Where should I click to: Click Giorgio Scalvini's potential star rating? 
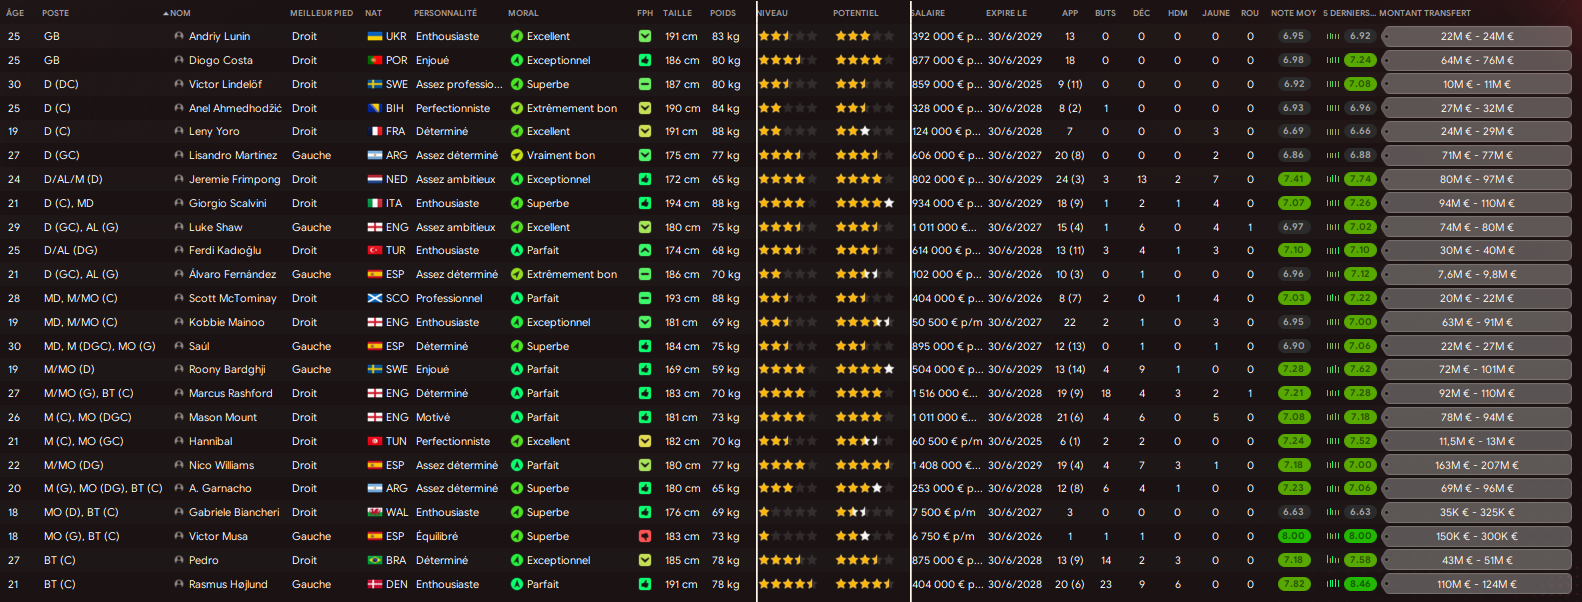(x=865, y=203)
